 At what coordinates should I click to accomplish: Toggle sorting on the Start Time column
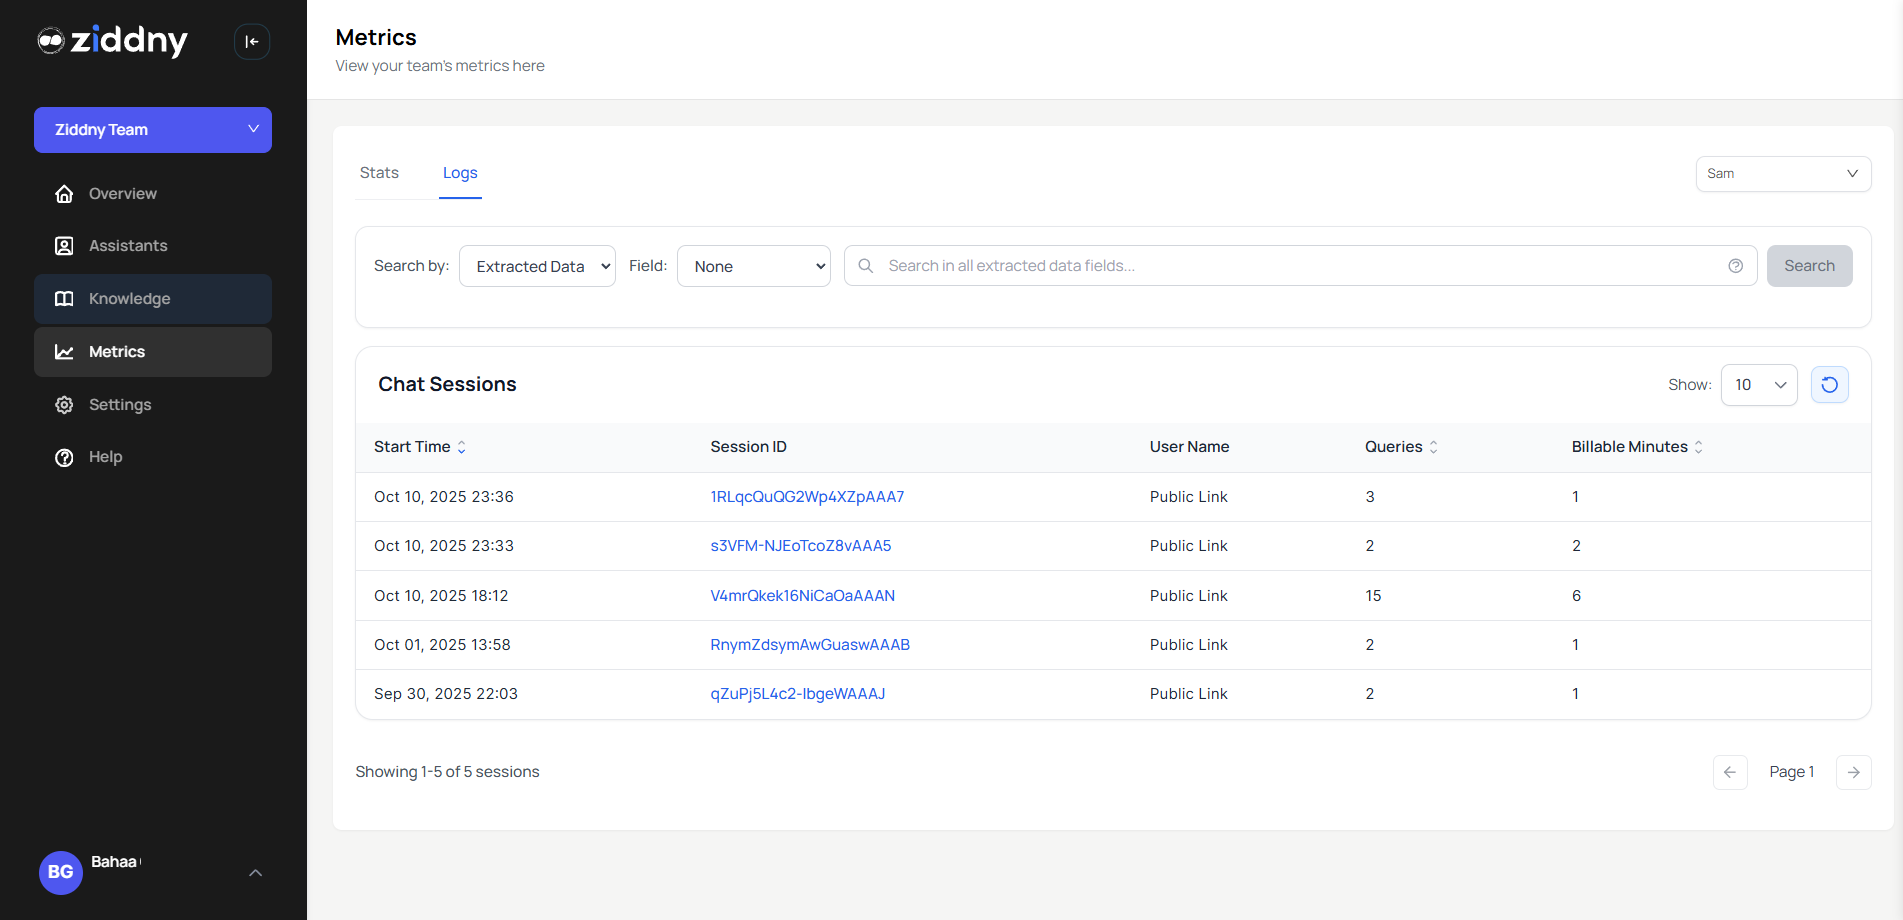pos(461,447)
